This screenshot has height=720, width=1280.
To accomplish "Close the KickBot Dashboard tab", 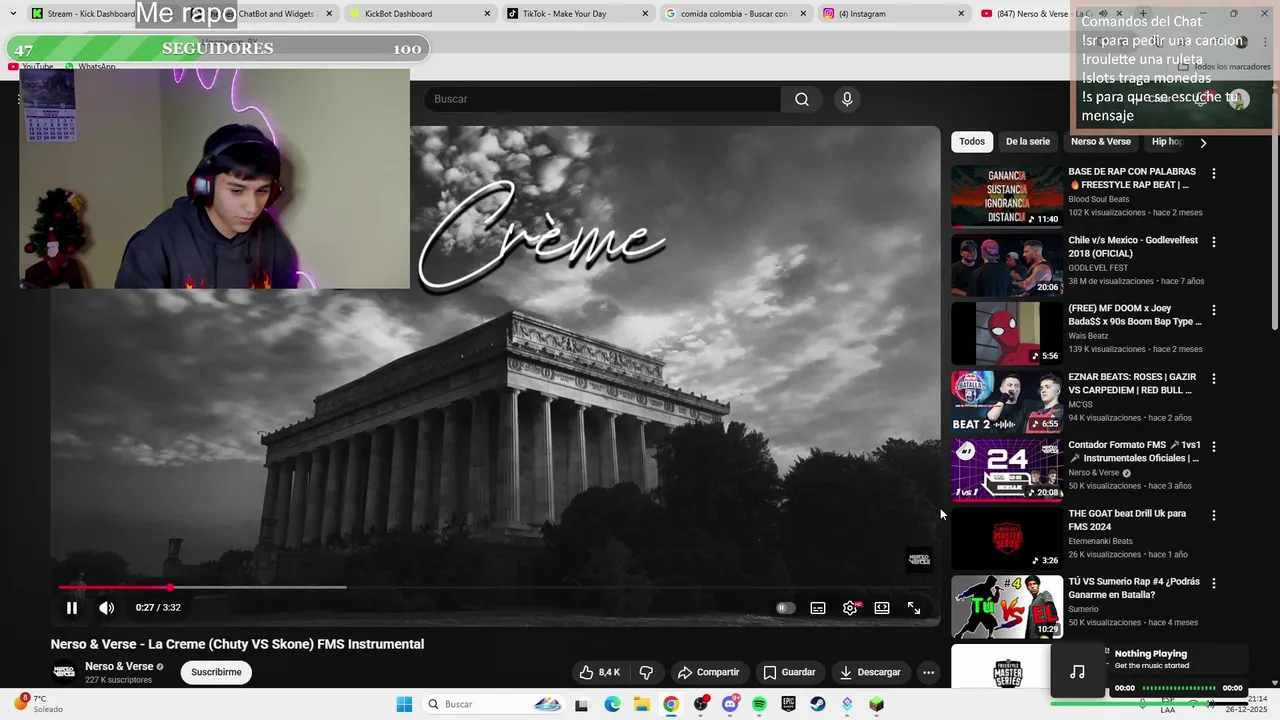I will point(487,14).
